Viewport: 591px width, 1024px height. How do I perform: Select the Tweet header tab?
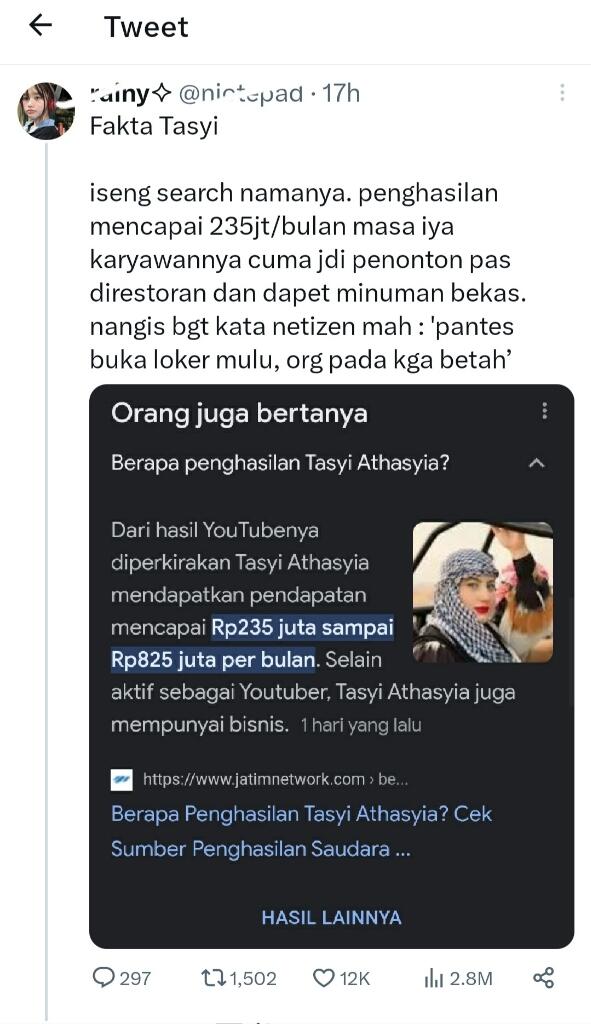(x=146, y=27)
